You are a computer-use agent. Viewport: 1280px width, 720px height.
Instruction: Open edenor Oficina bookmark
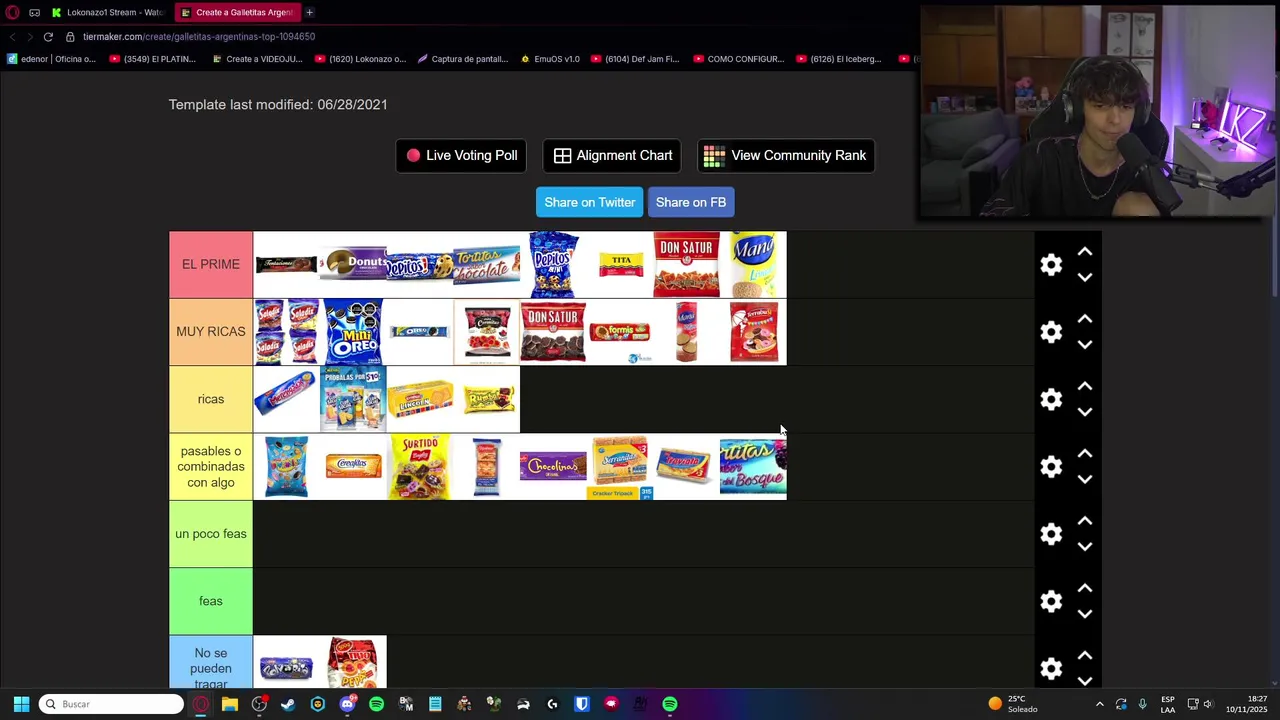52,59
